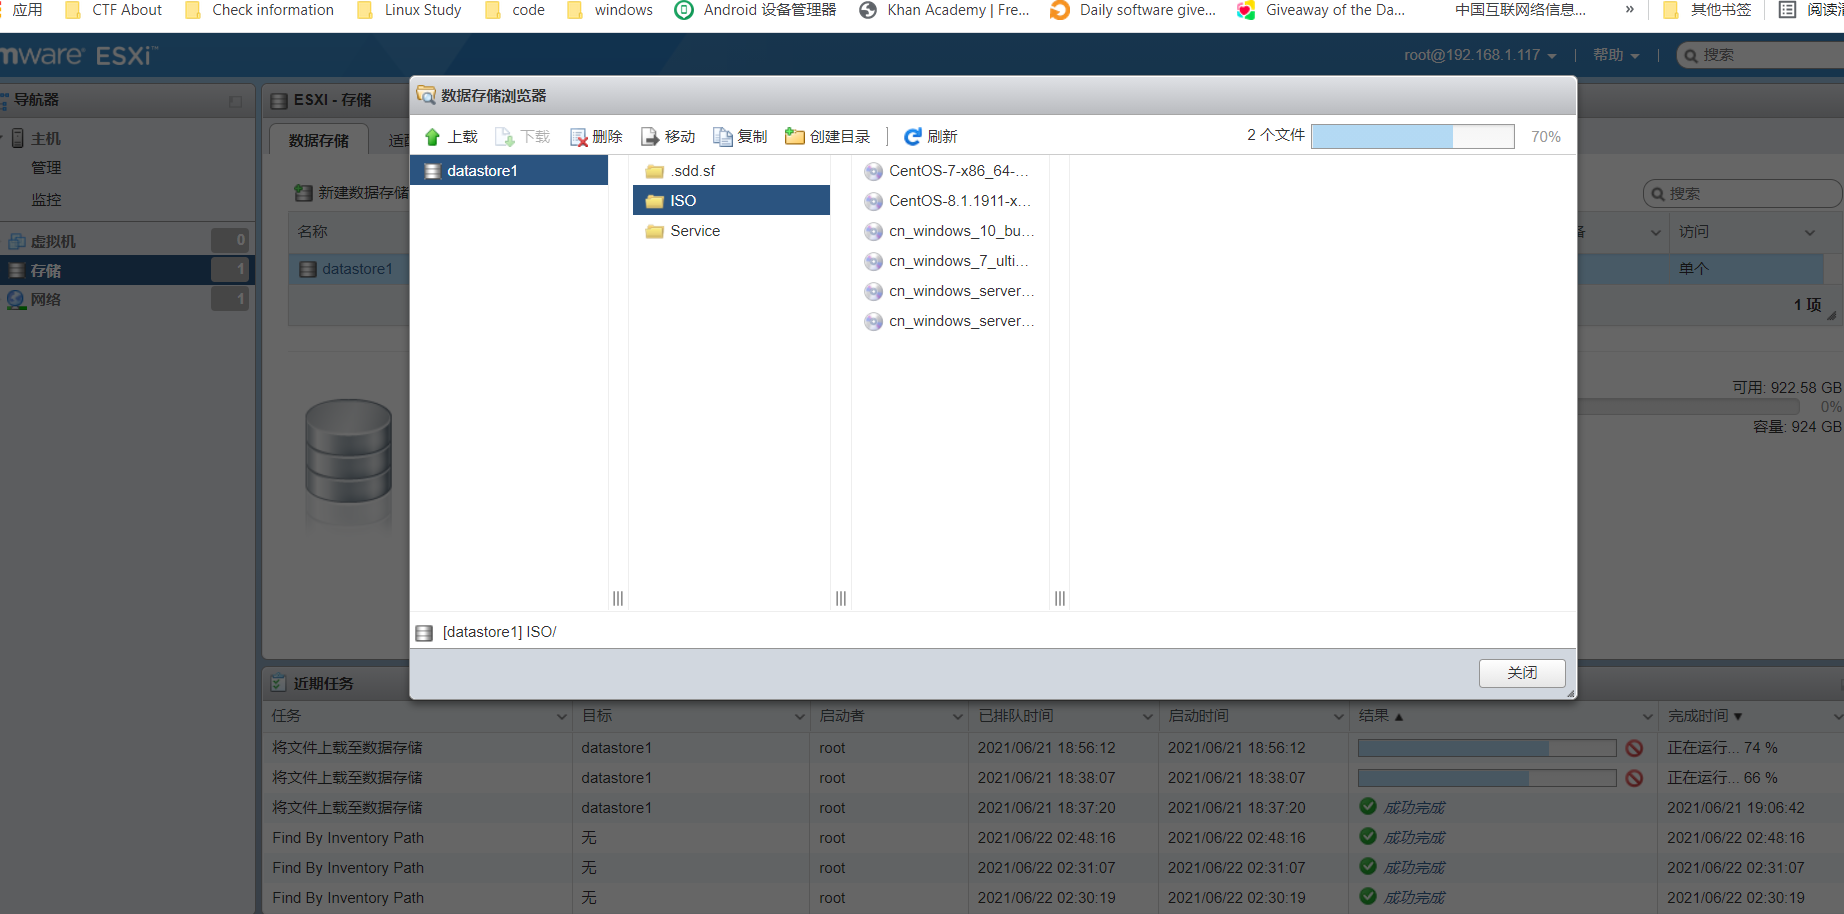1844x914 pixels.
Task: Click the upload (上载) icon in toolbar
Action: [x=433, y=137]
